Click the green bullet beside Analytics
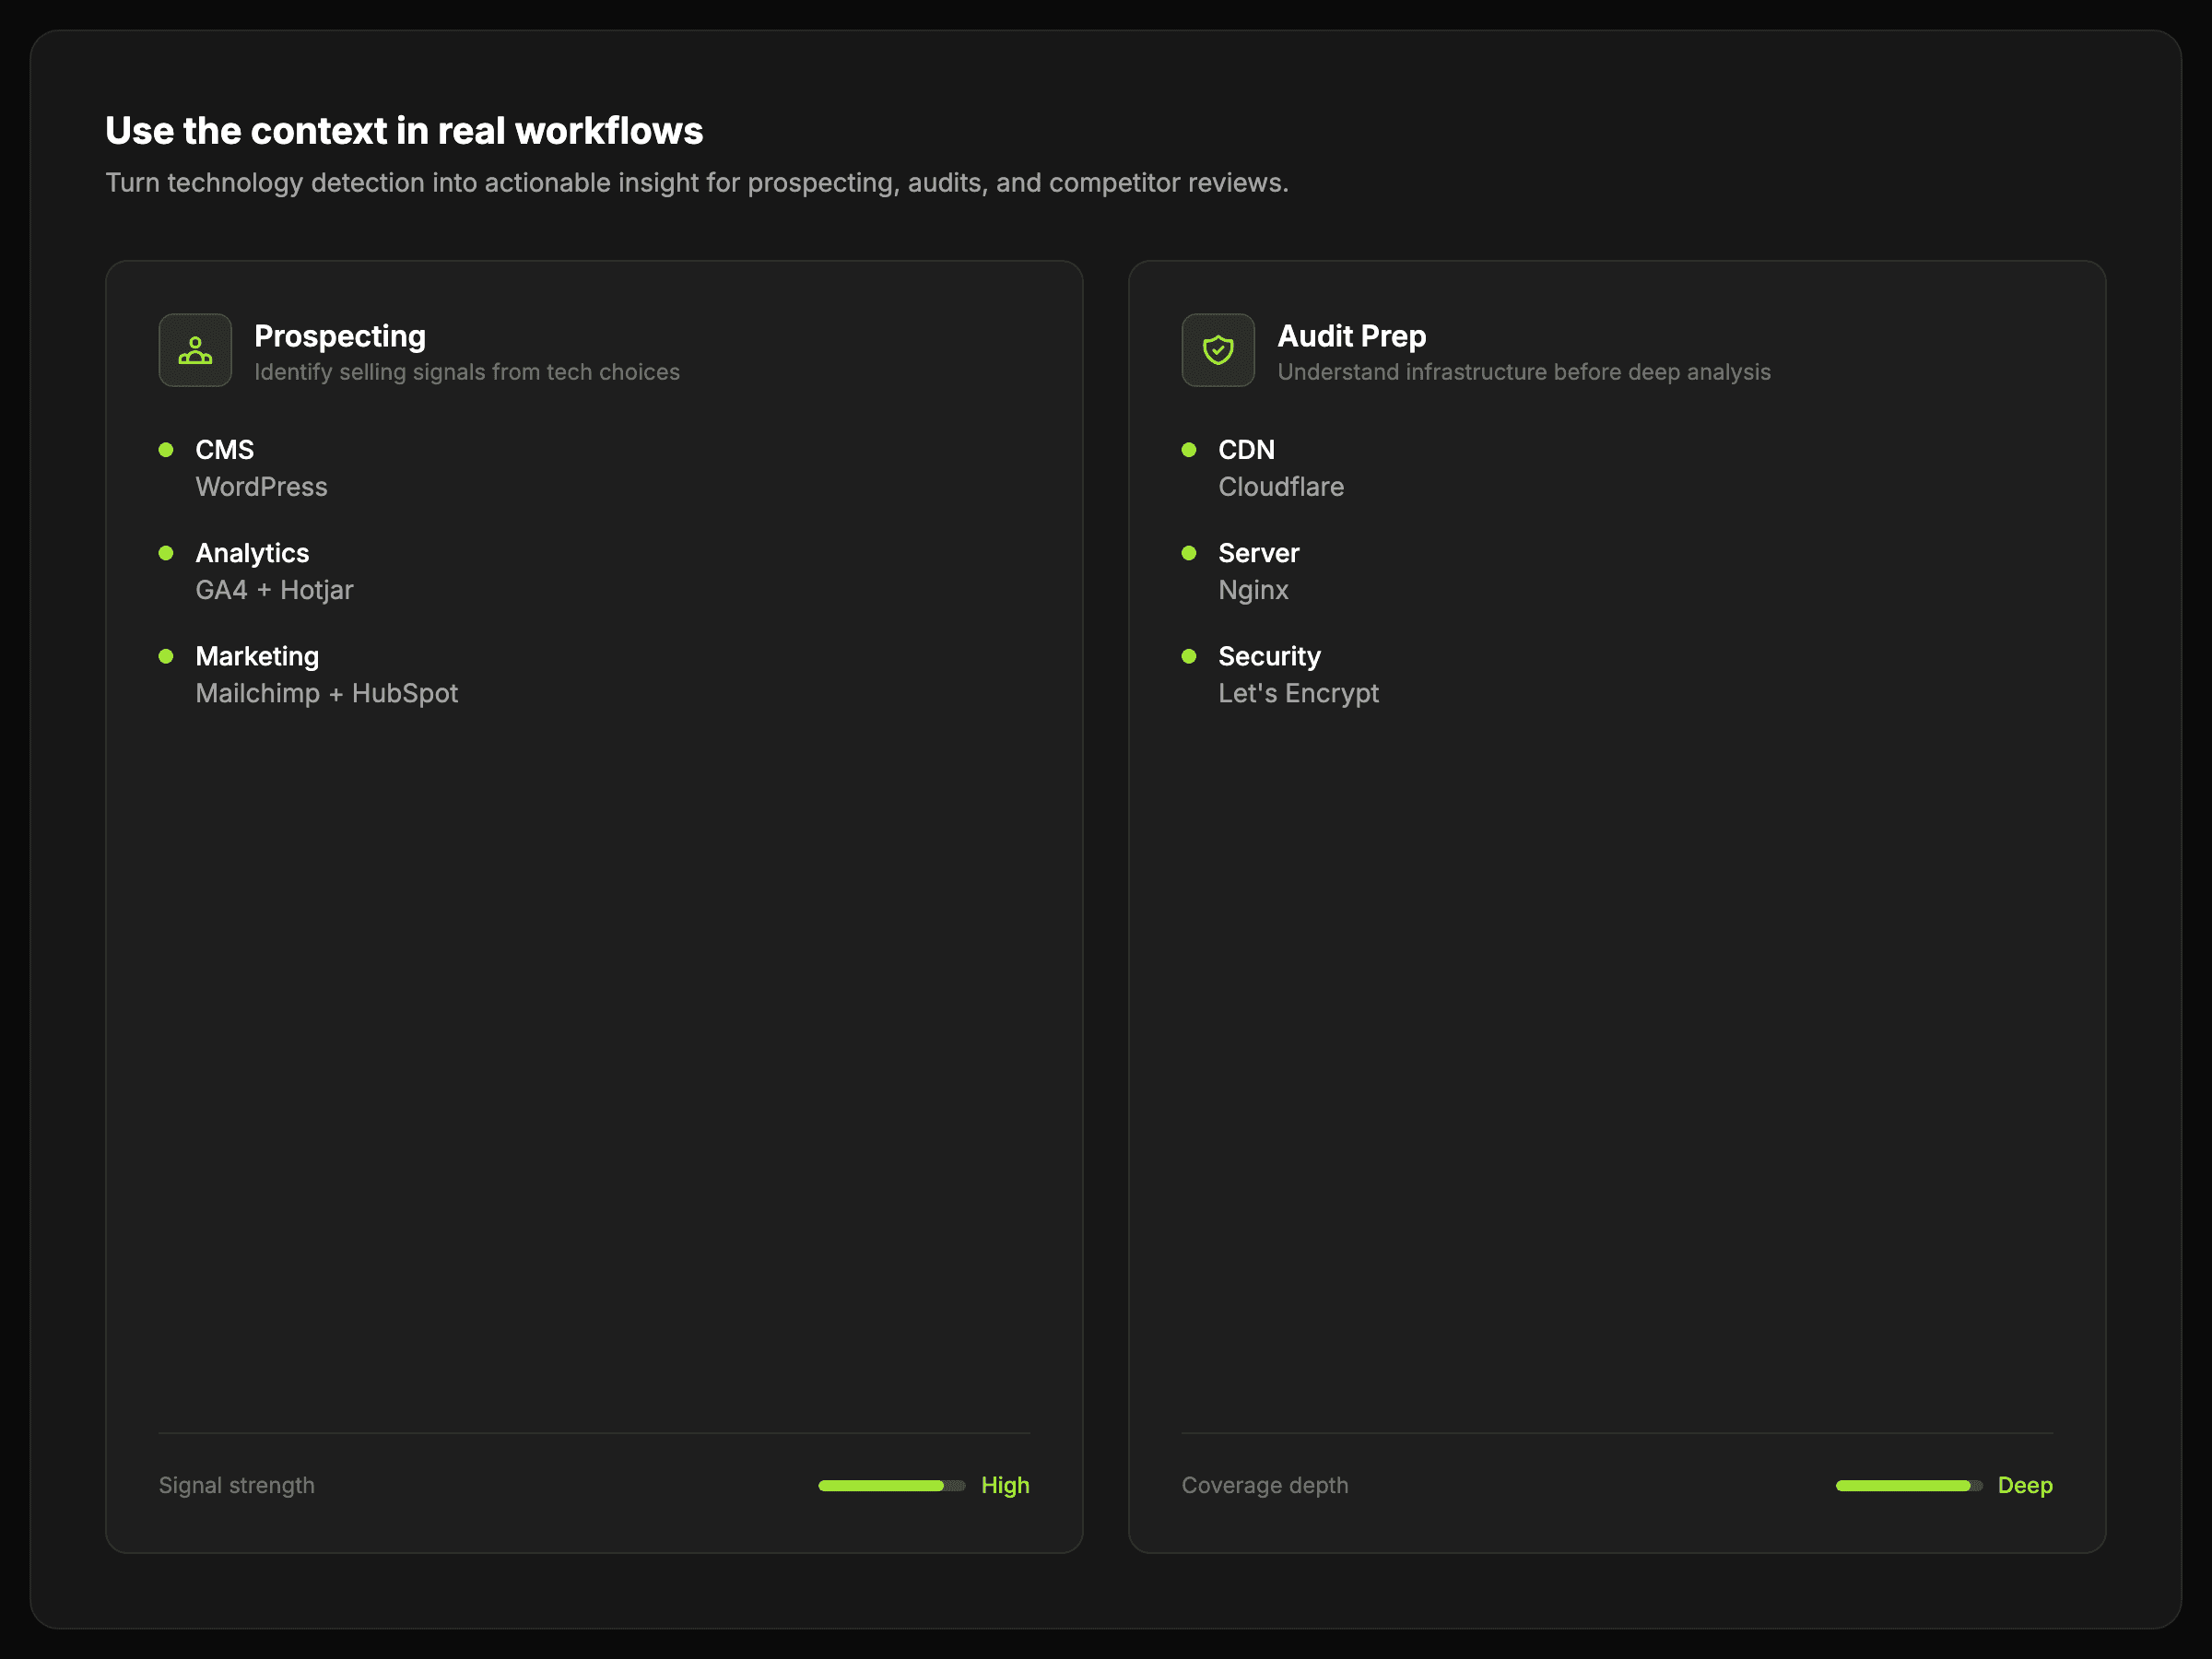The width and height of the screenshot is (2212, 1659). (x=166, y=553)
